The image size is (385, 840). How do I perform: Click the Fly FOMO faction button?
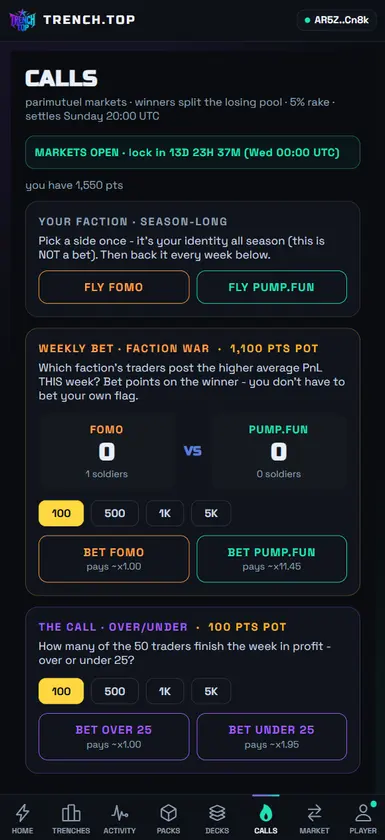click(114, 287)
